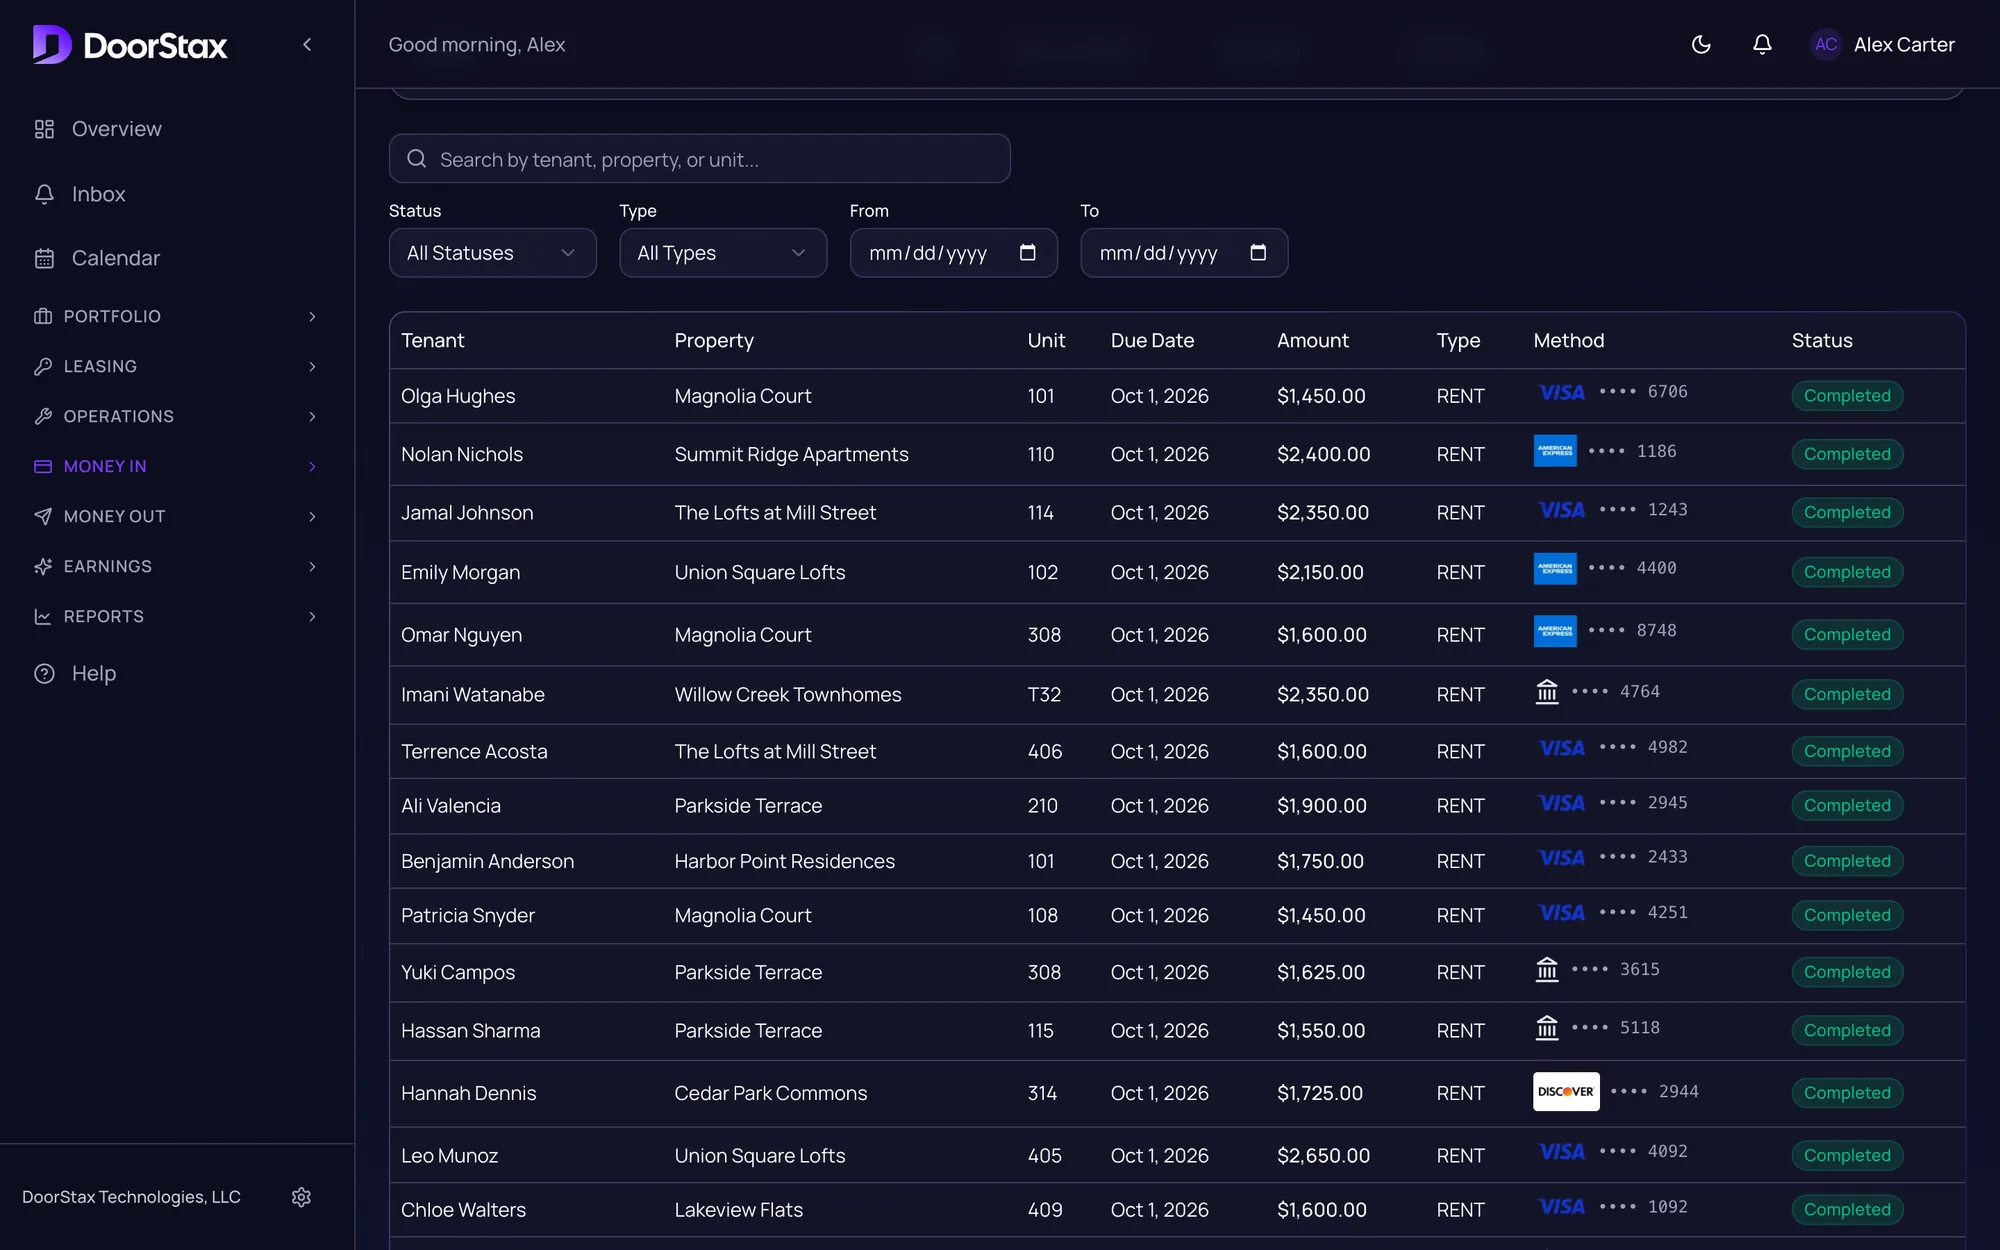Expand the Earnings section

point(177,566)
